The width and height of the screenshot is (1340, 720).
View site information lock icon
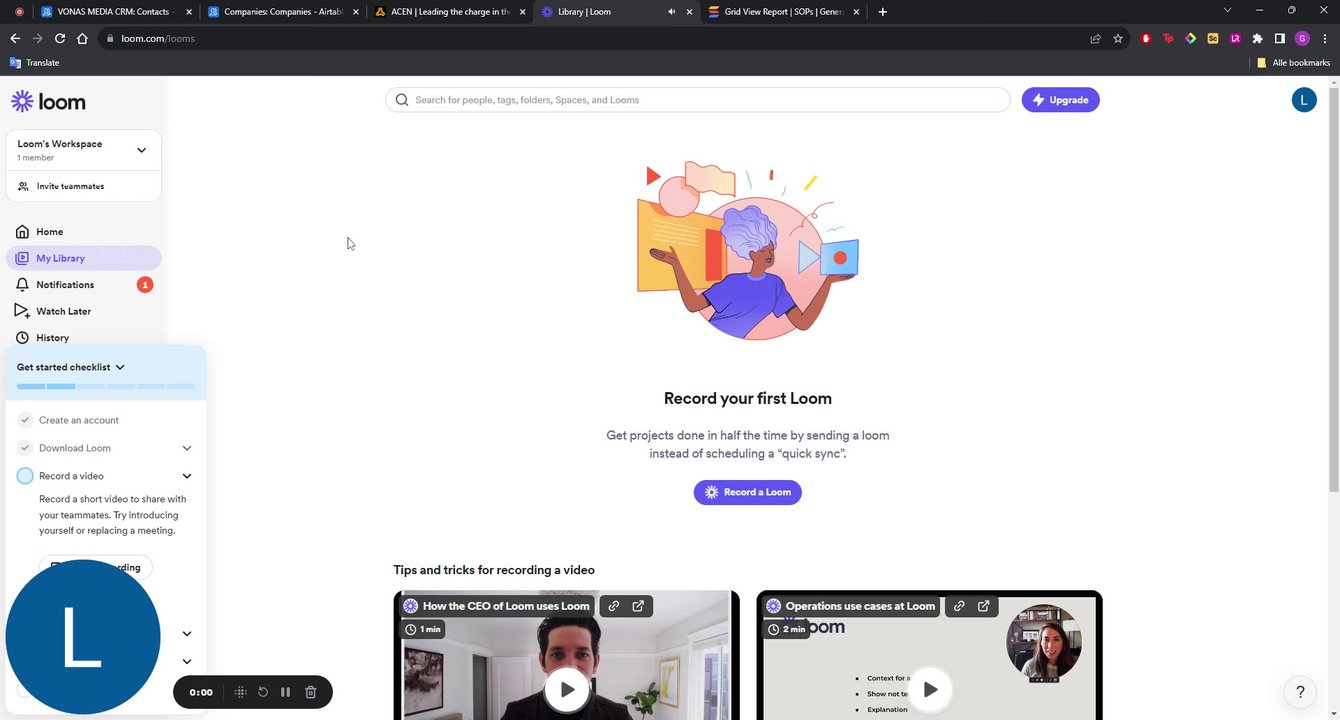tap(109, 38)
